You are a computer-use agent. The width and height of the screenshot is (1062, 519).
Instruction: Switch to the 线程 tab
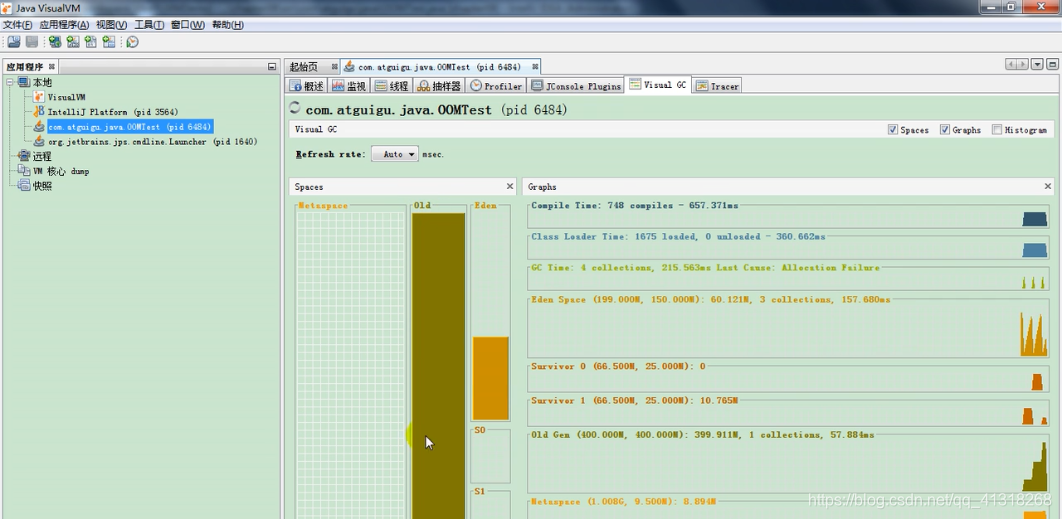pos(391,86)
